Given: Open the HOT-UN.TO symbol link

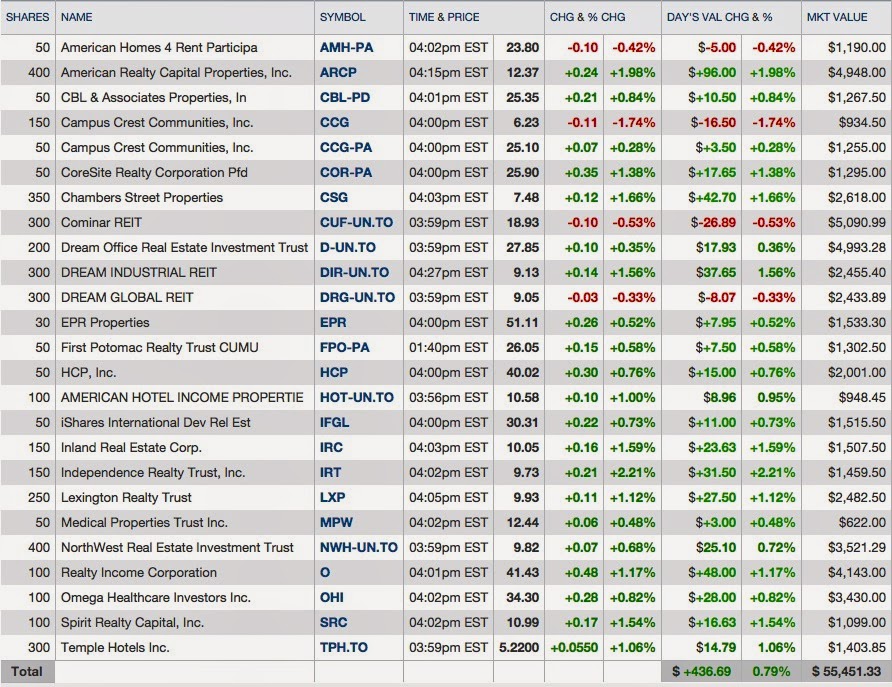Looking at the screenshot, I should click(x=357, y=398).
